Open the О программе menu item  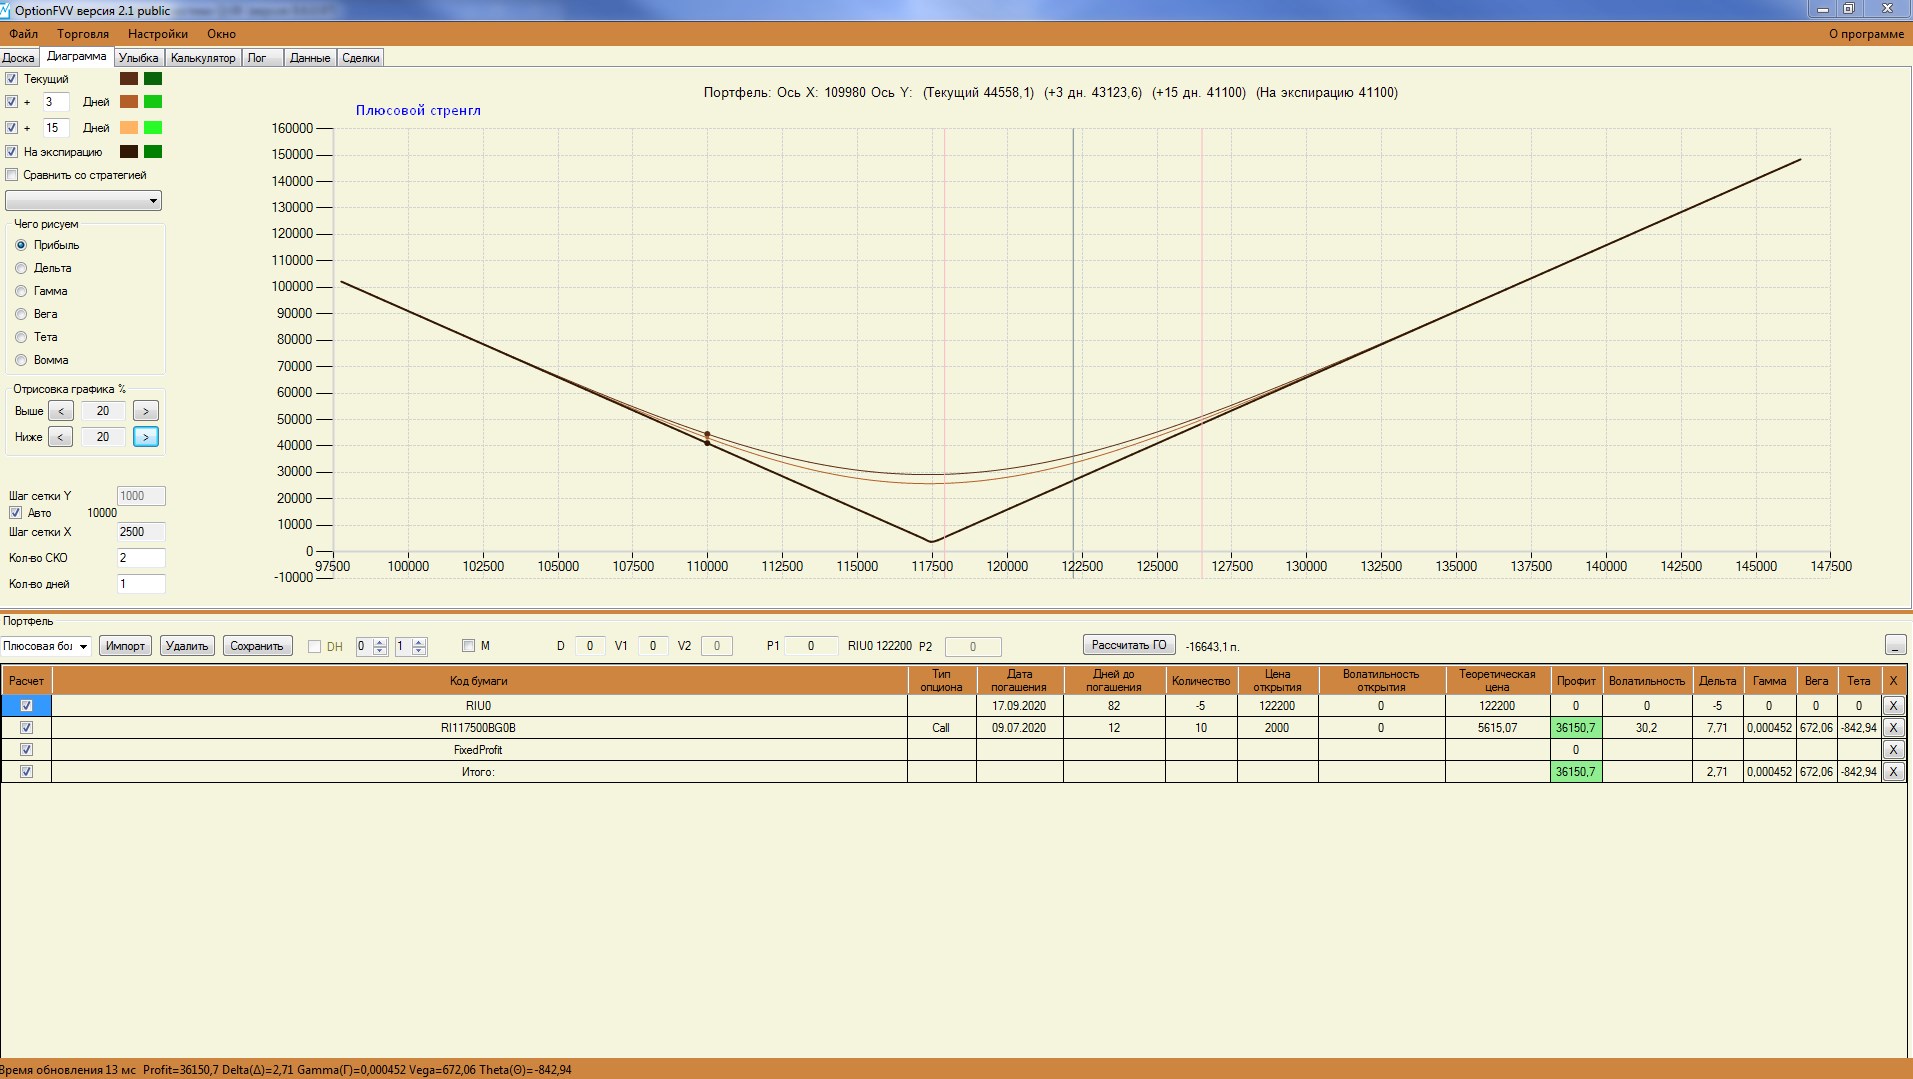(x=1866, y=34)
